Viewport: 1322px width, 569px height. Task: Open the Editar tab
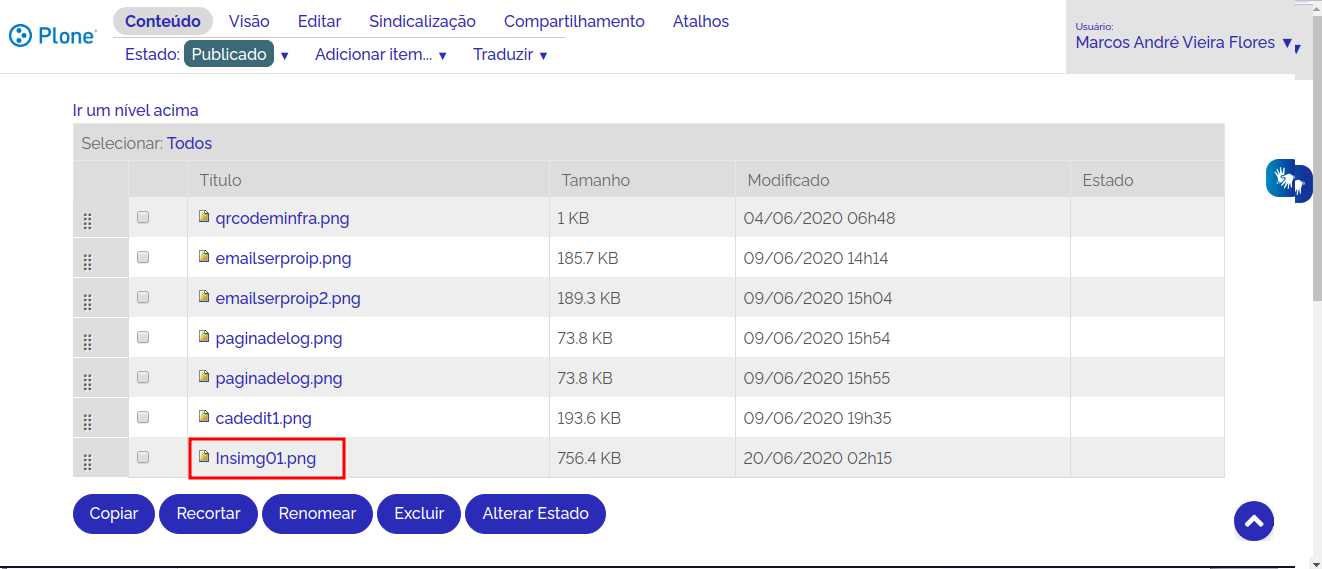[x=319, y=21]
